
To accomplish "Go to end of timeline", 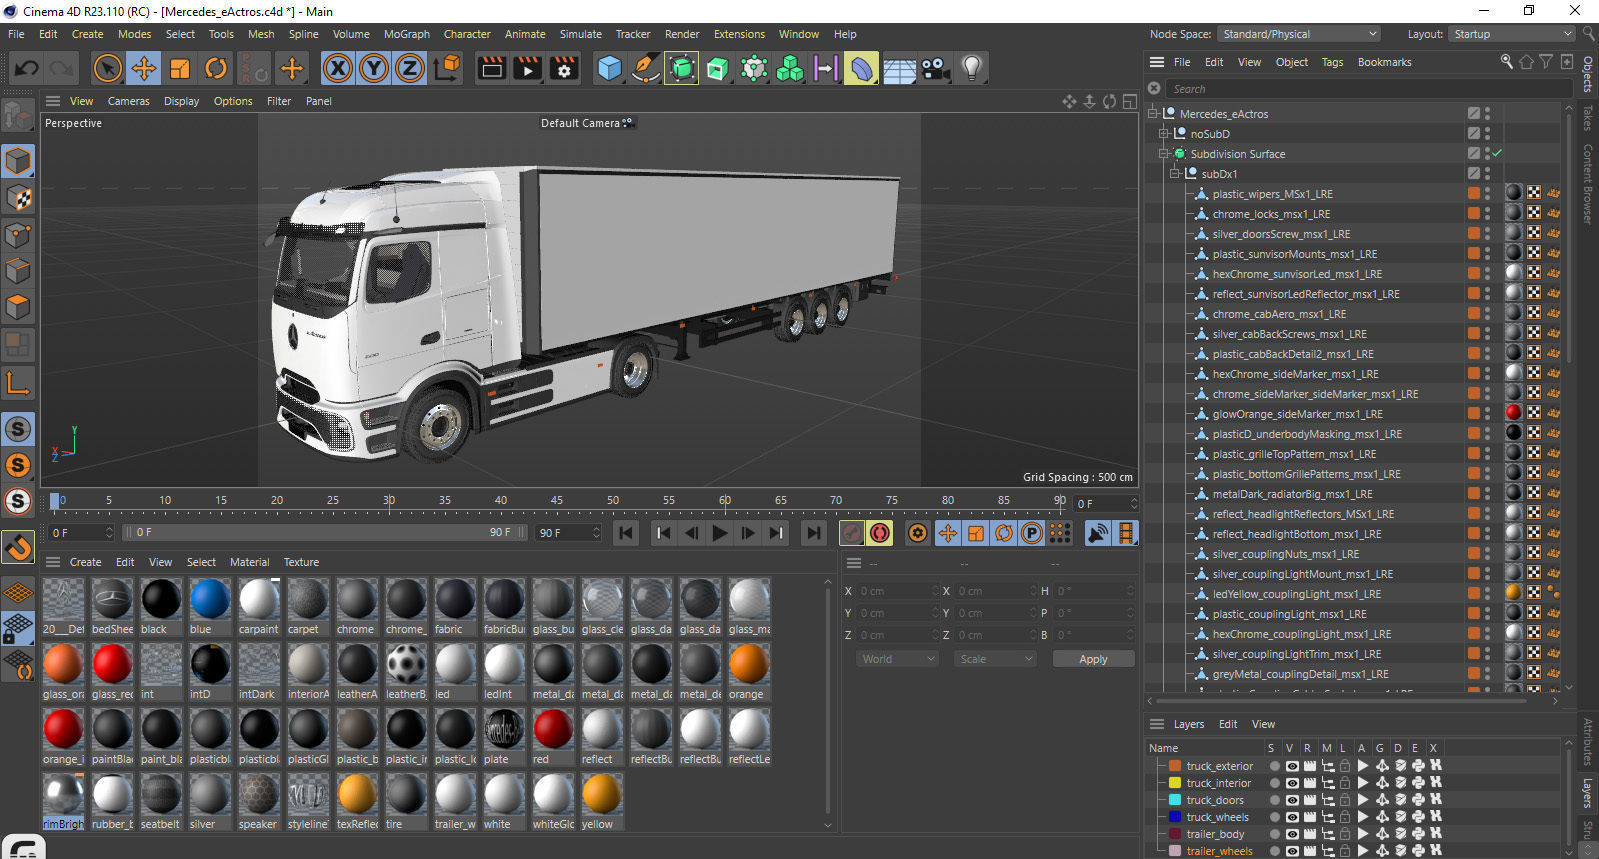I will [814, 533].
